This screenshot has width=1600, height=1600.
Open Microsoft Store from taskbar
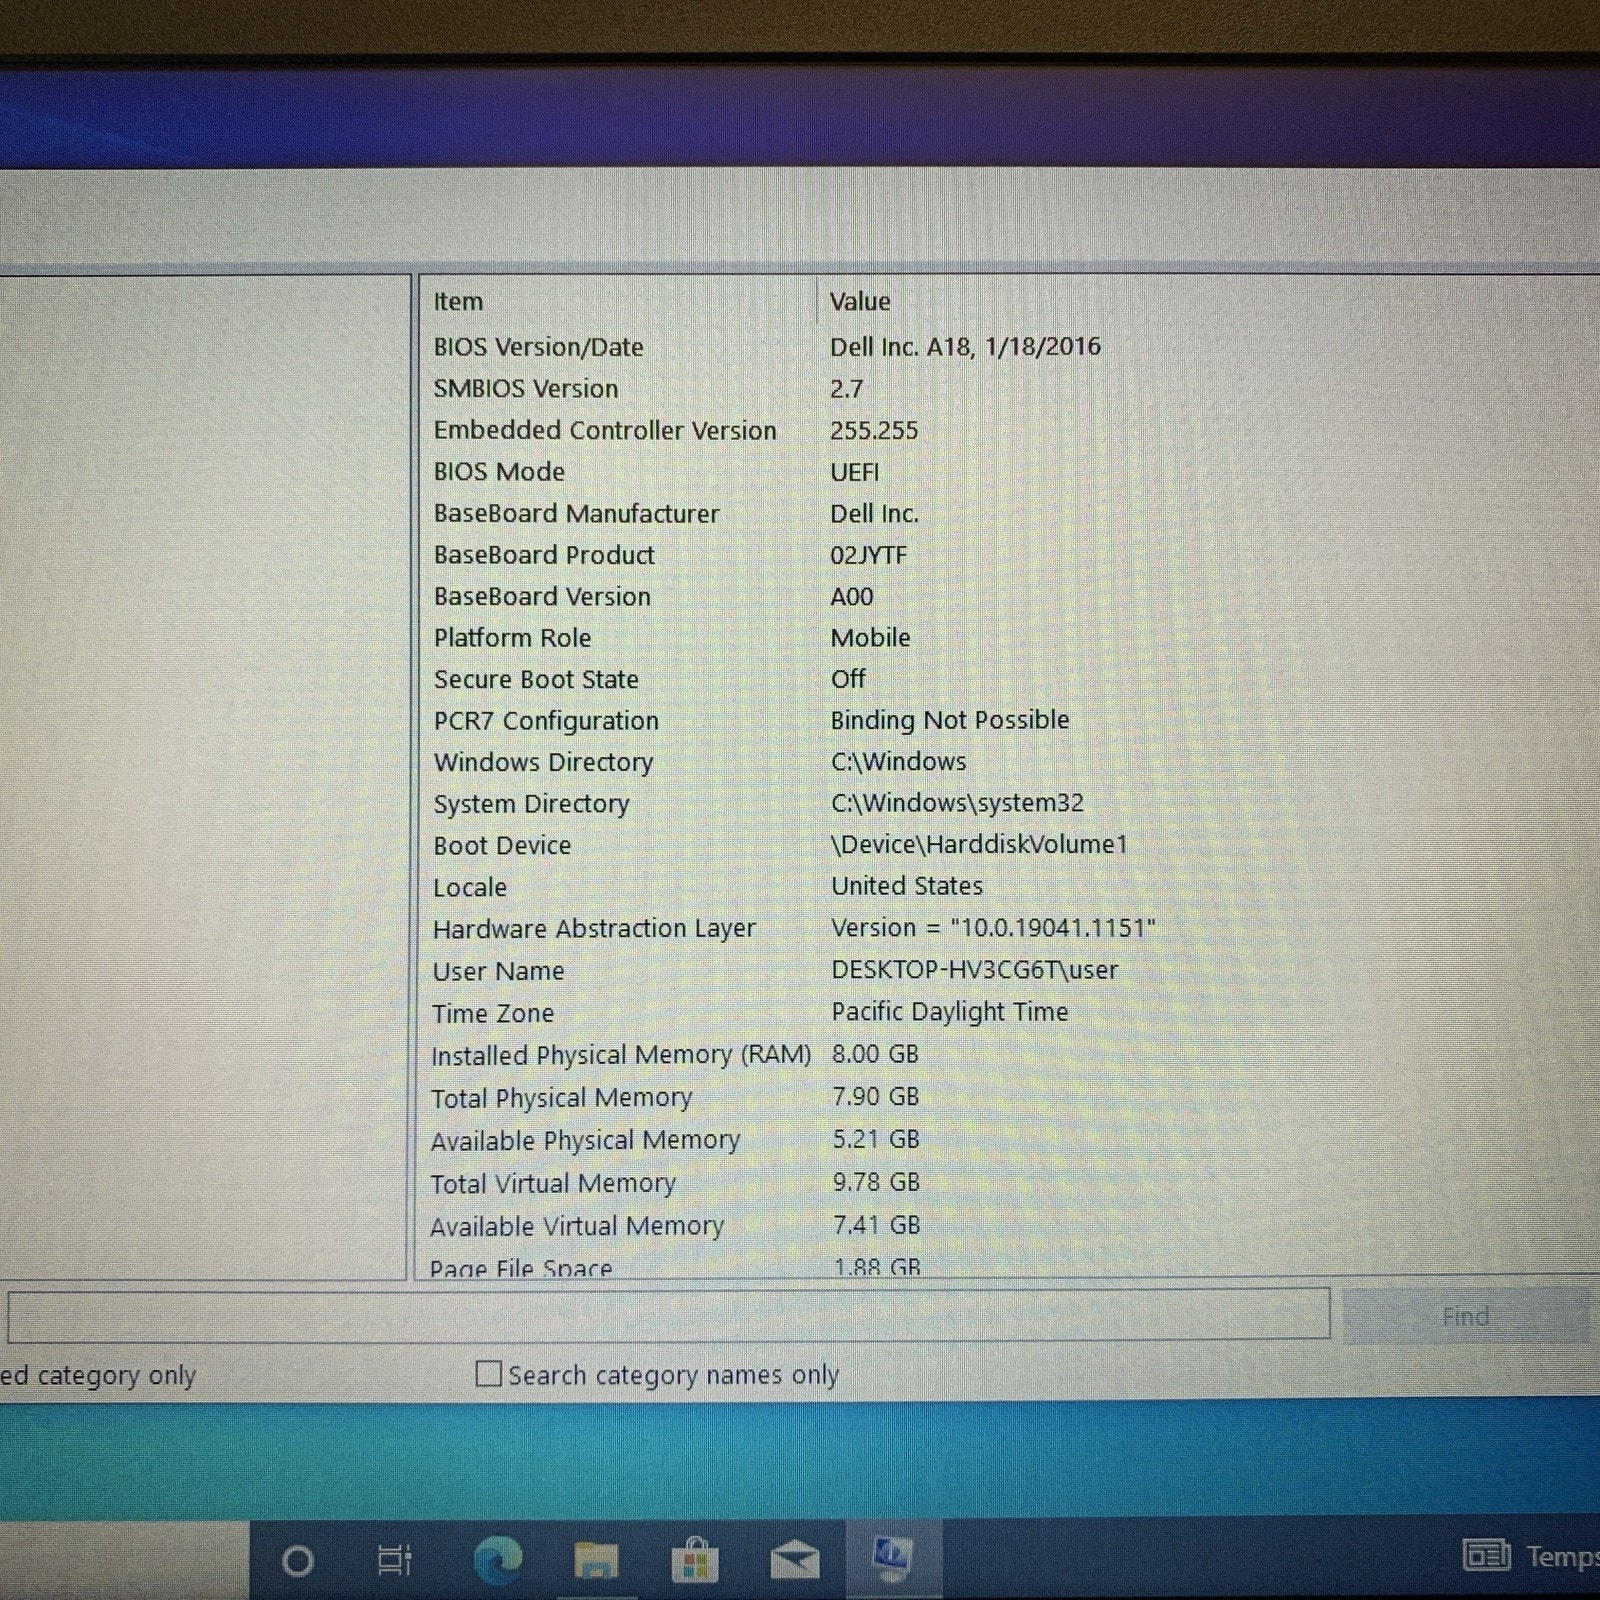point(695,1560)
